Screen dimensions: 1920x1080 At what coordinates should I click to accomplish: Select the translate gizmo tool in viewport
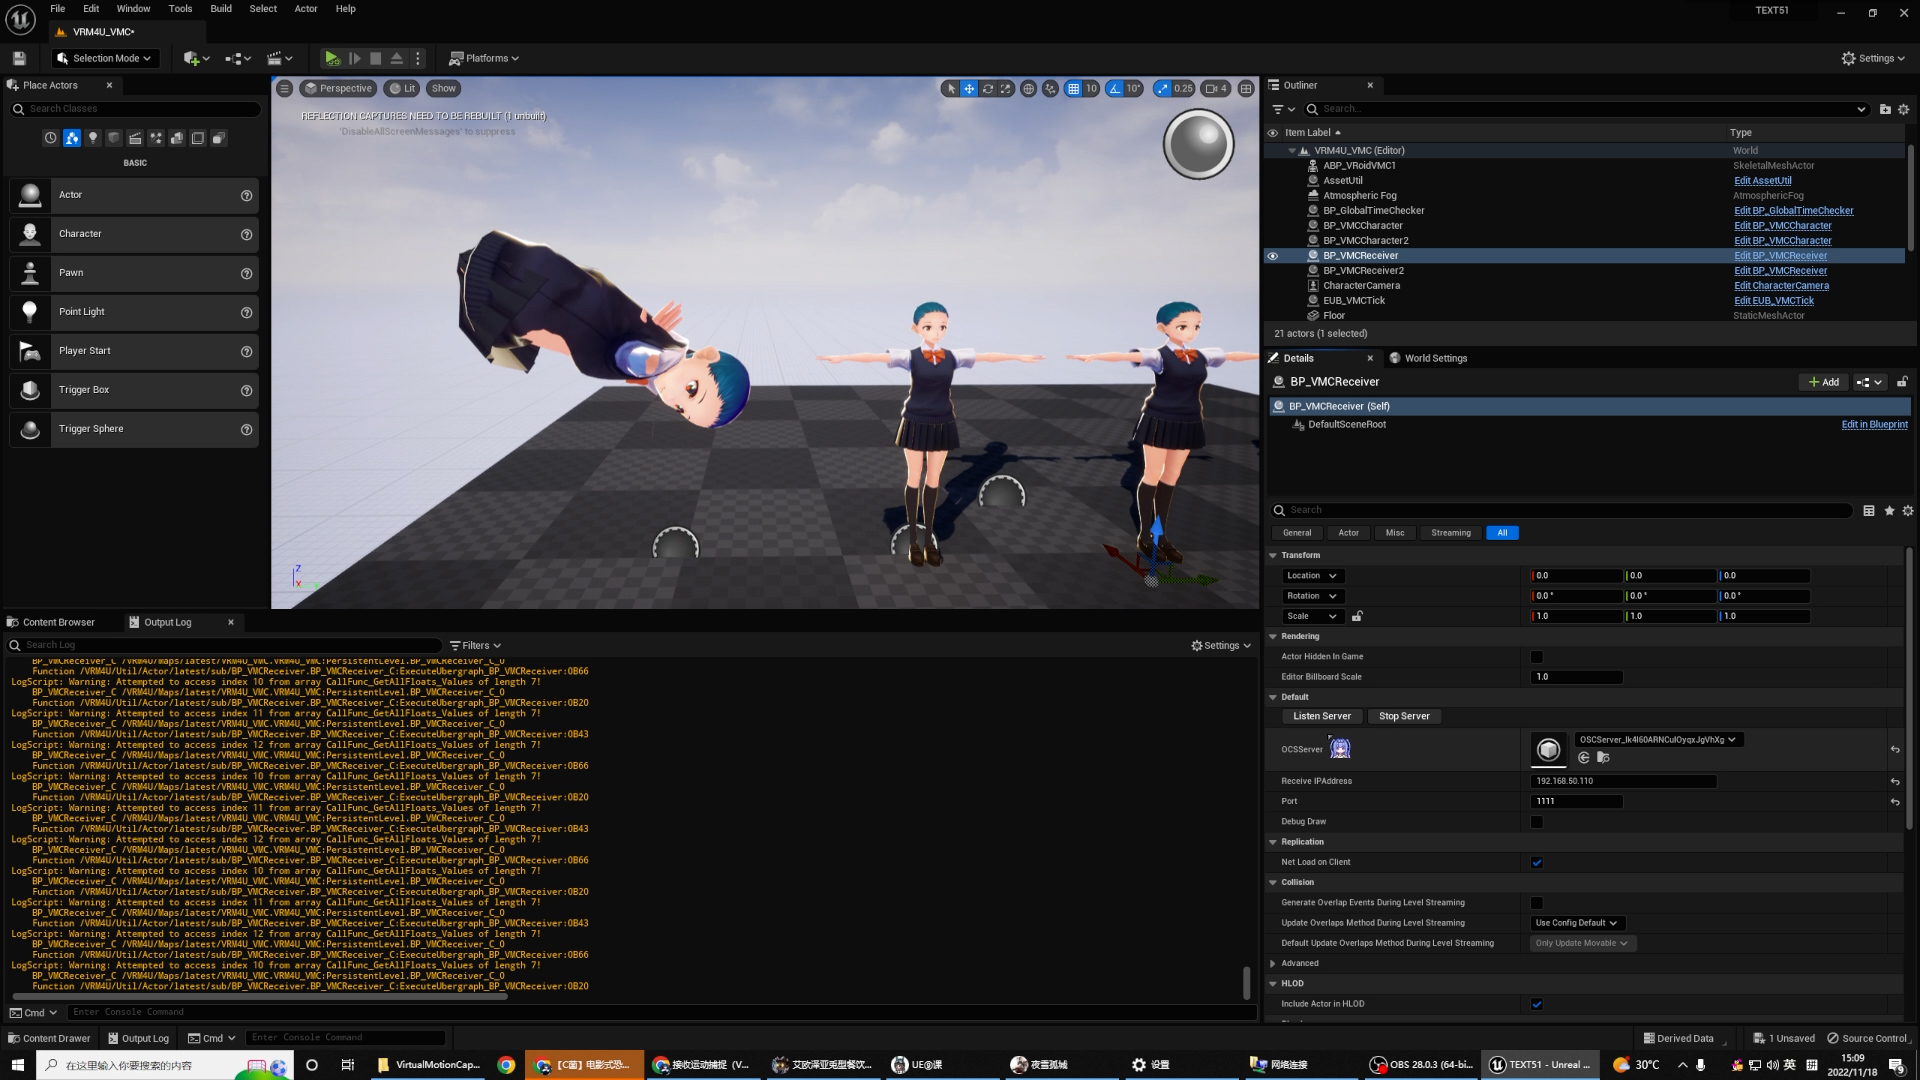(x=969, y=89)
